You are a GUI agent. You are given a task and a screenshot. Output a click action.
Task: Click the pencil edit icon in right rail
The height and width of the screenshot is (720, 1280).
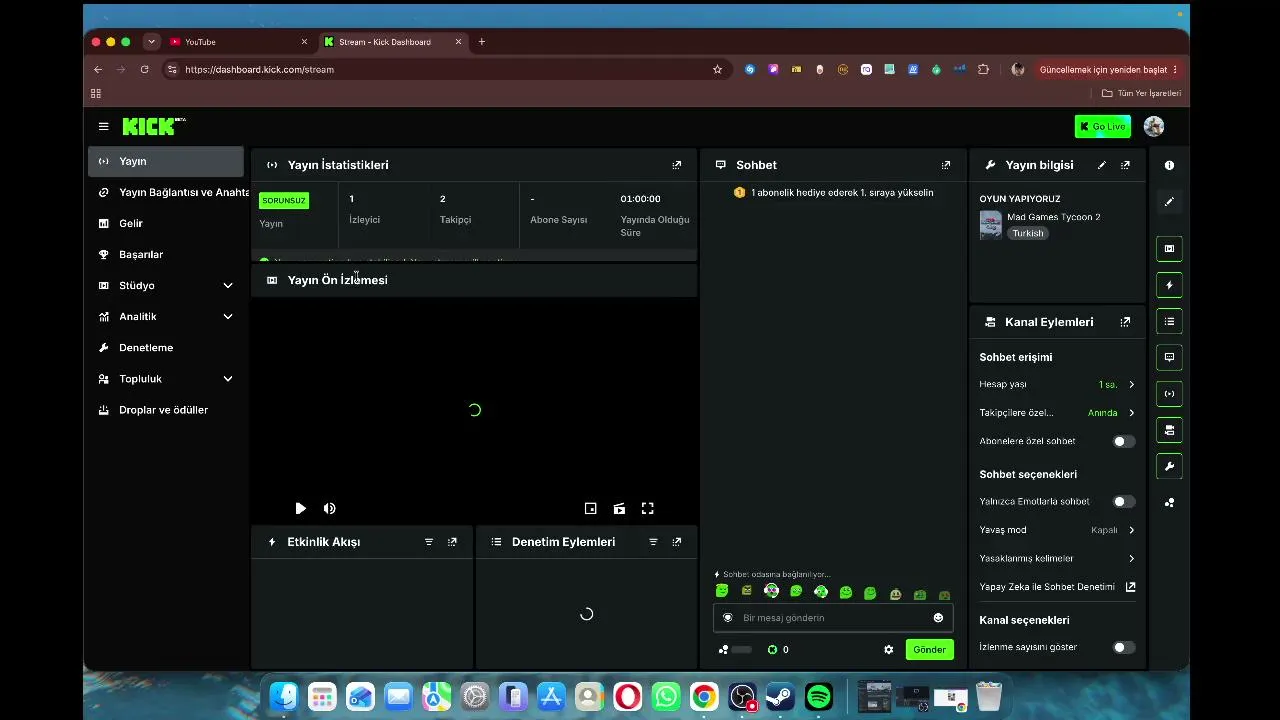(1170, 202)
